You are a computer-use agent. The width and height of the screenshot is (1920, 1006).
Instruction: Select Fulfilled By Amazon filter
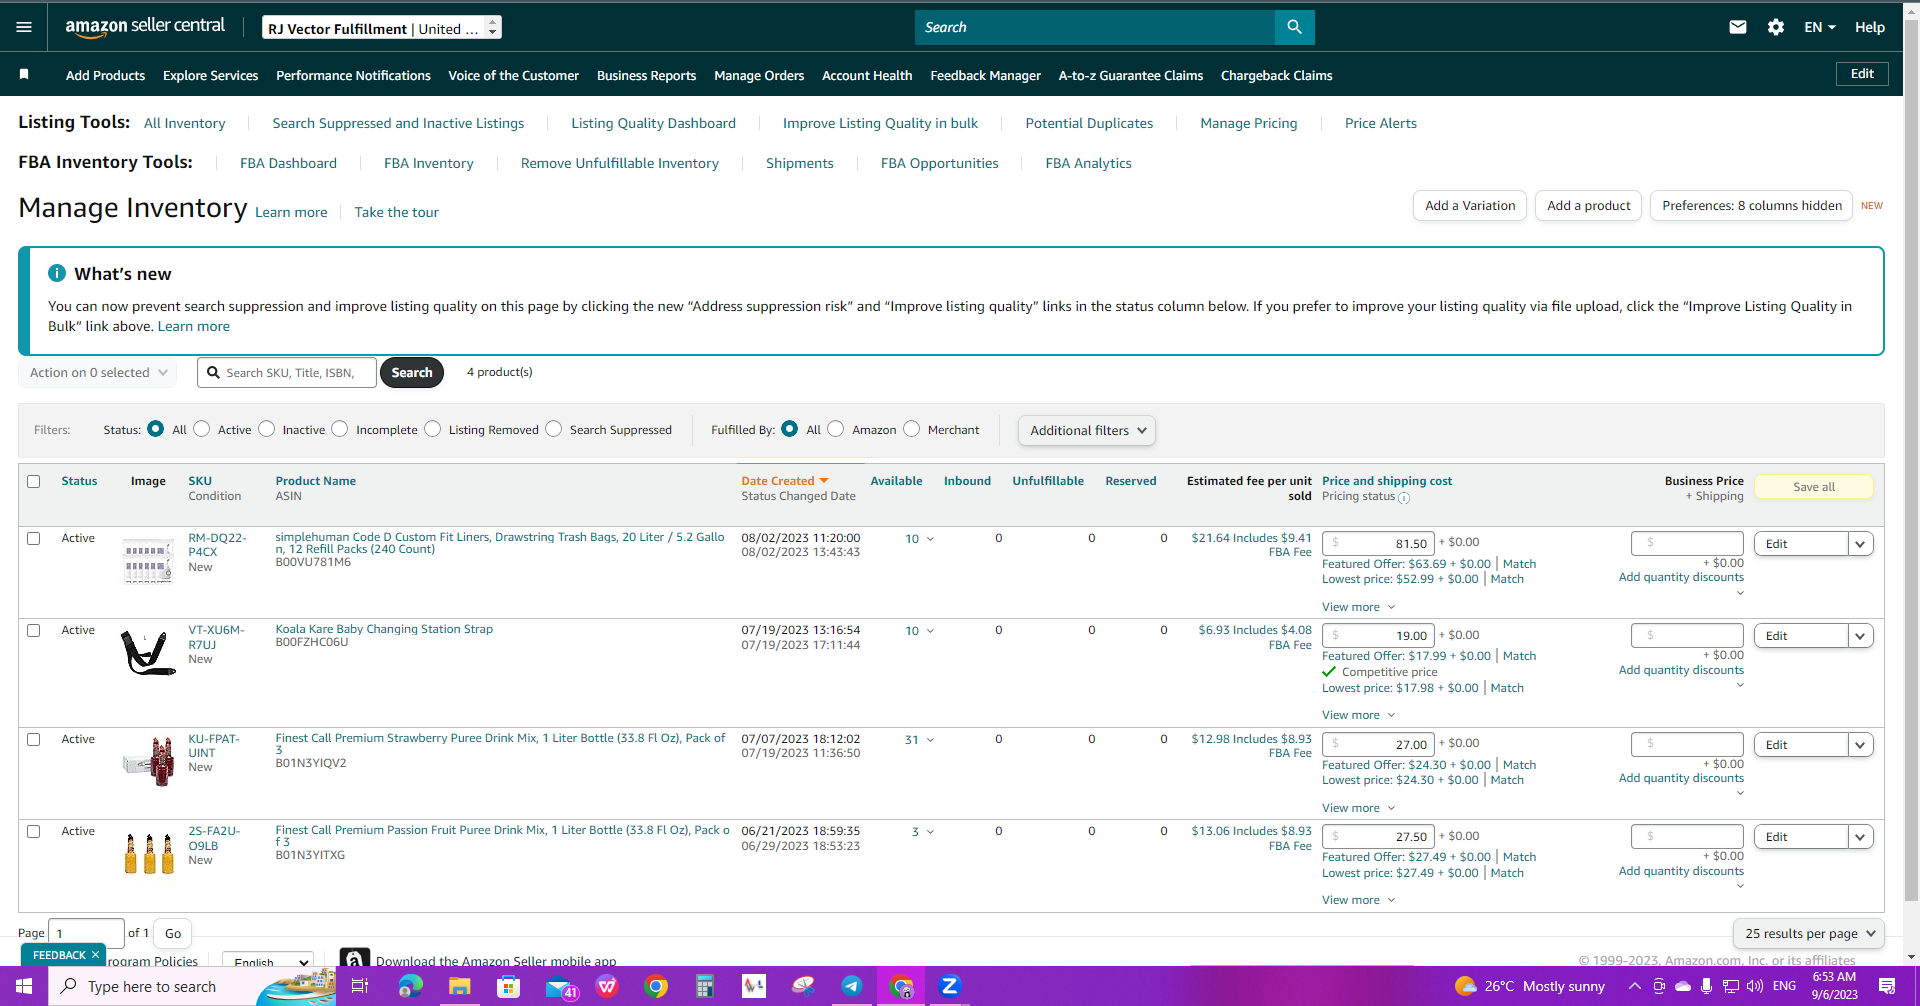click(836, 429)
